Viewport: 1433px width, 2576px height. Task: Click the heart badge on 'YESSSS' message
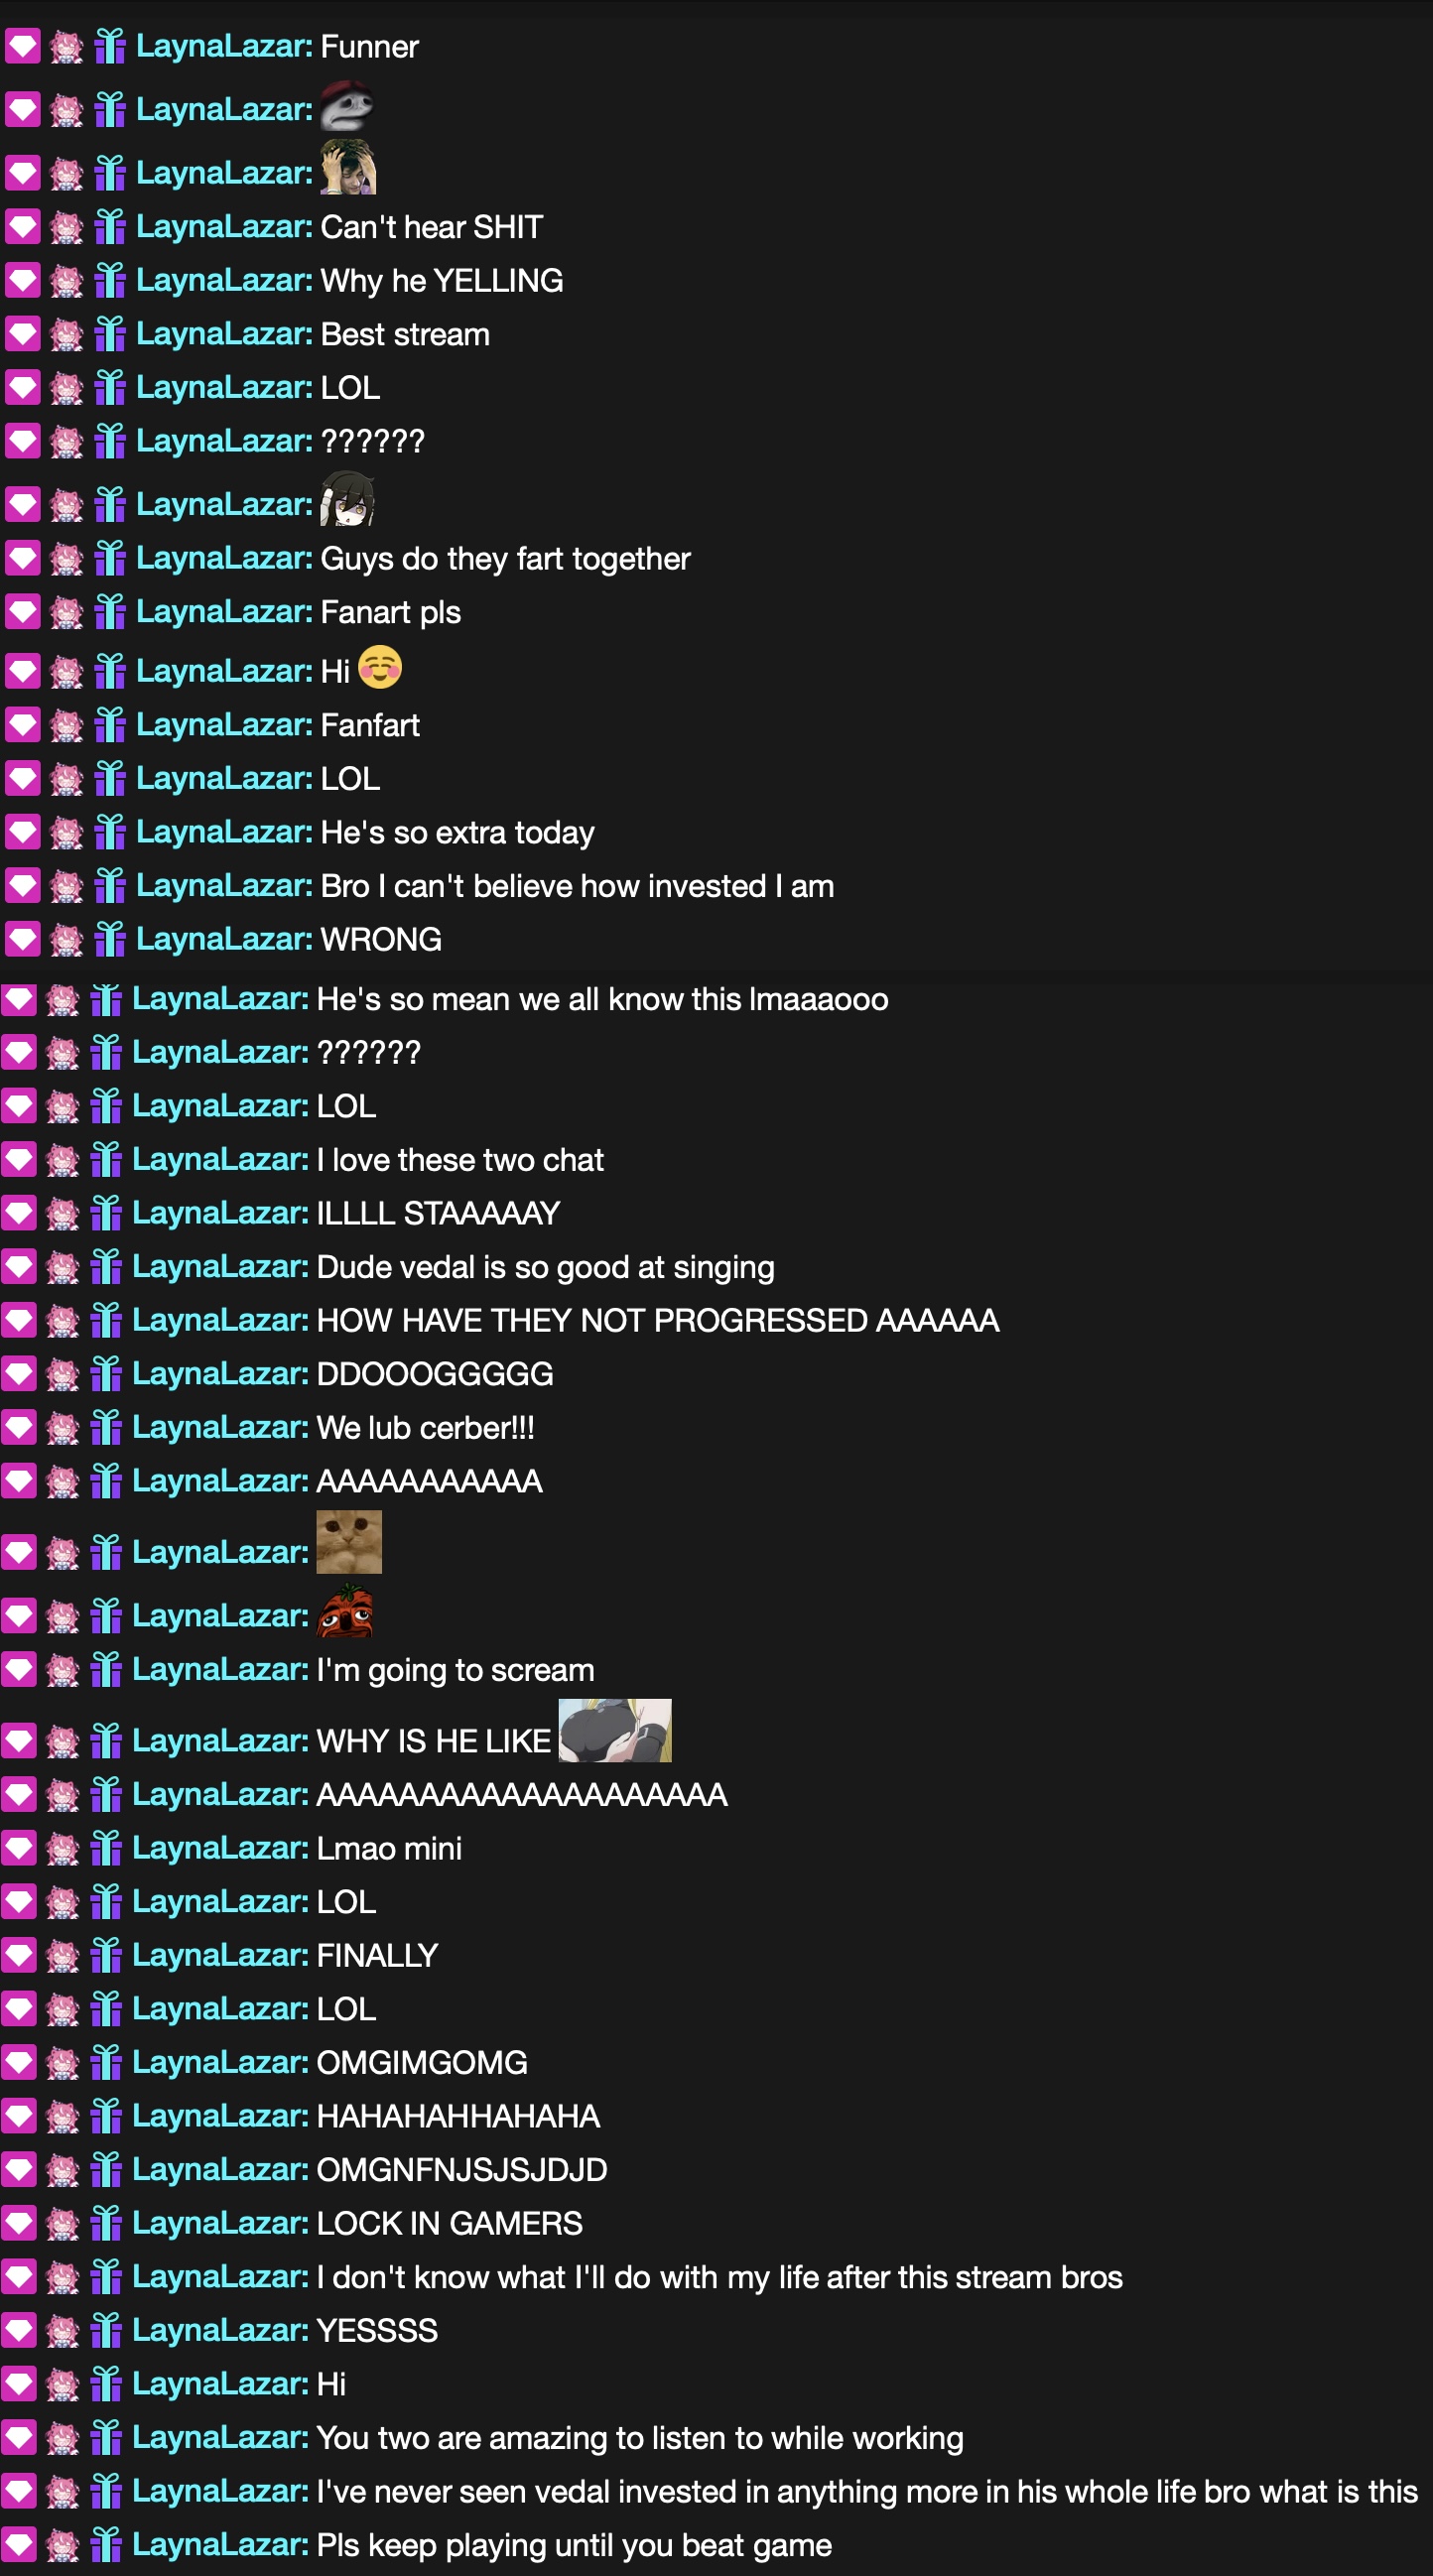(18, 2329)
